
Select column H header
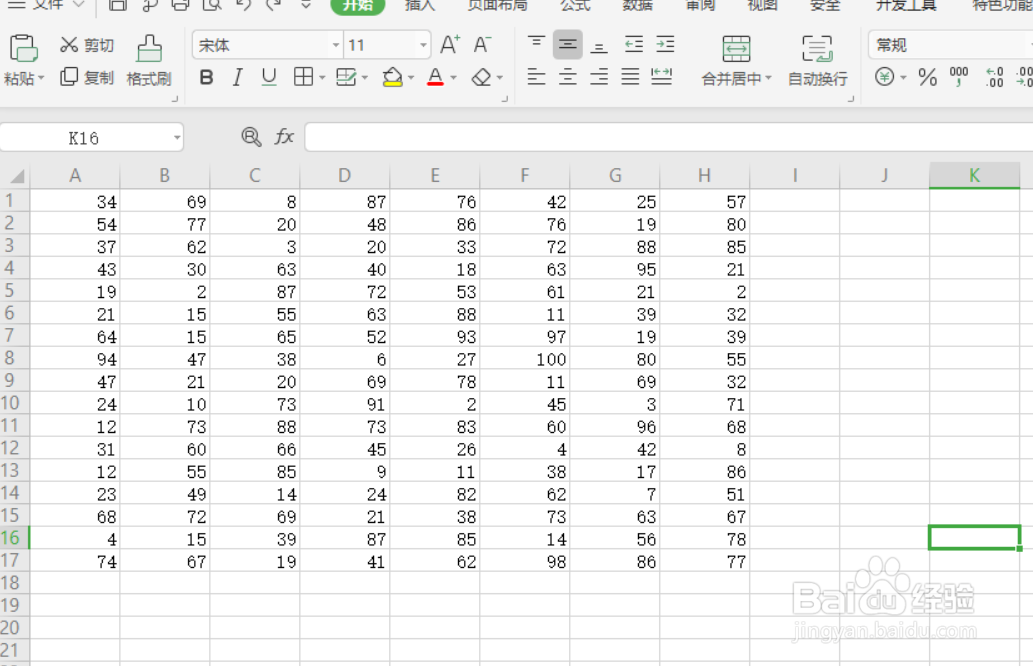704,175
